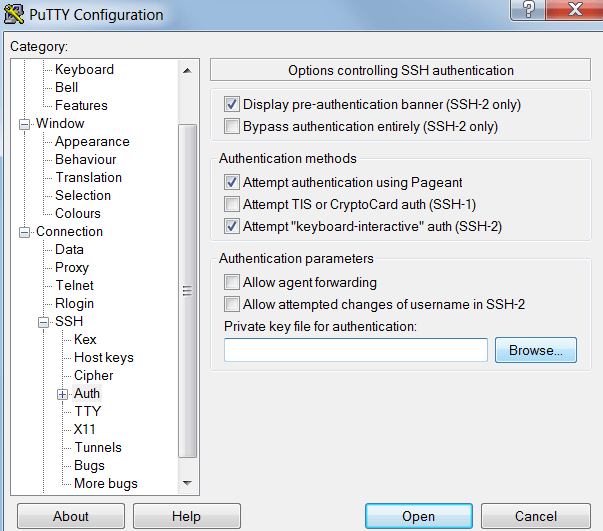Viewport: 603px width, 531px height.
Task: Click the category list scrollbar thumb
Action: pyautogui.click(x=187, y=291)
